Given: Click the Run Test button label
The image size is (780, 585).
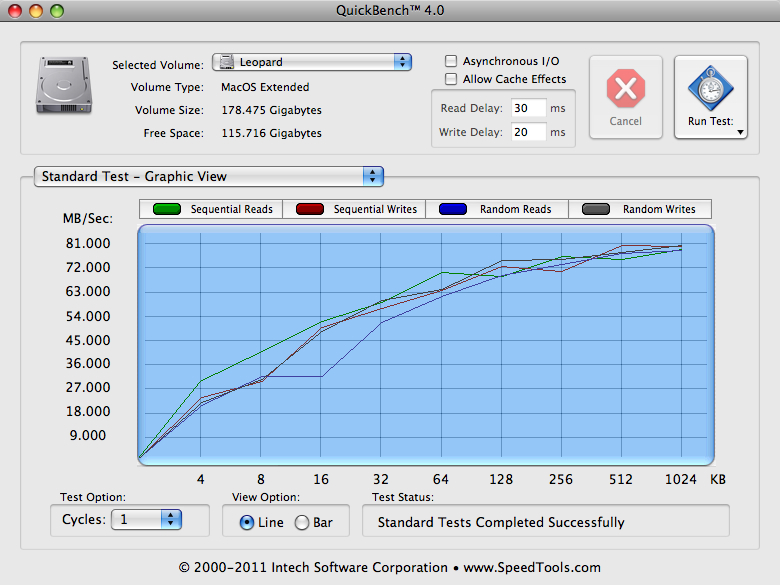Looking at the screenshot, I should pyautogui.click(x=710, y=121).
